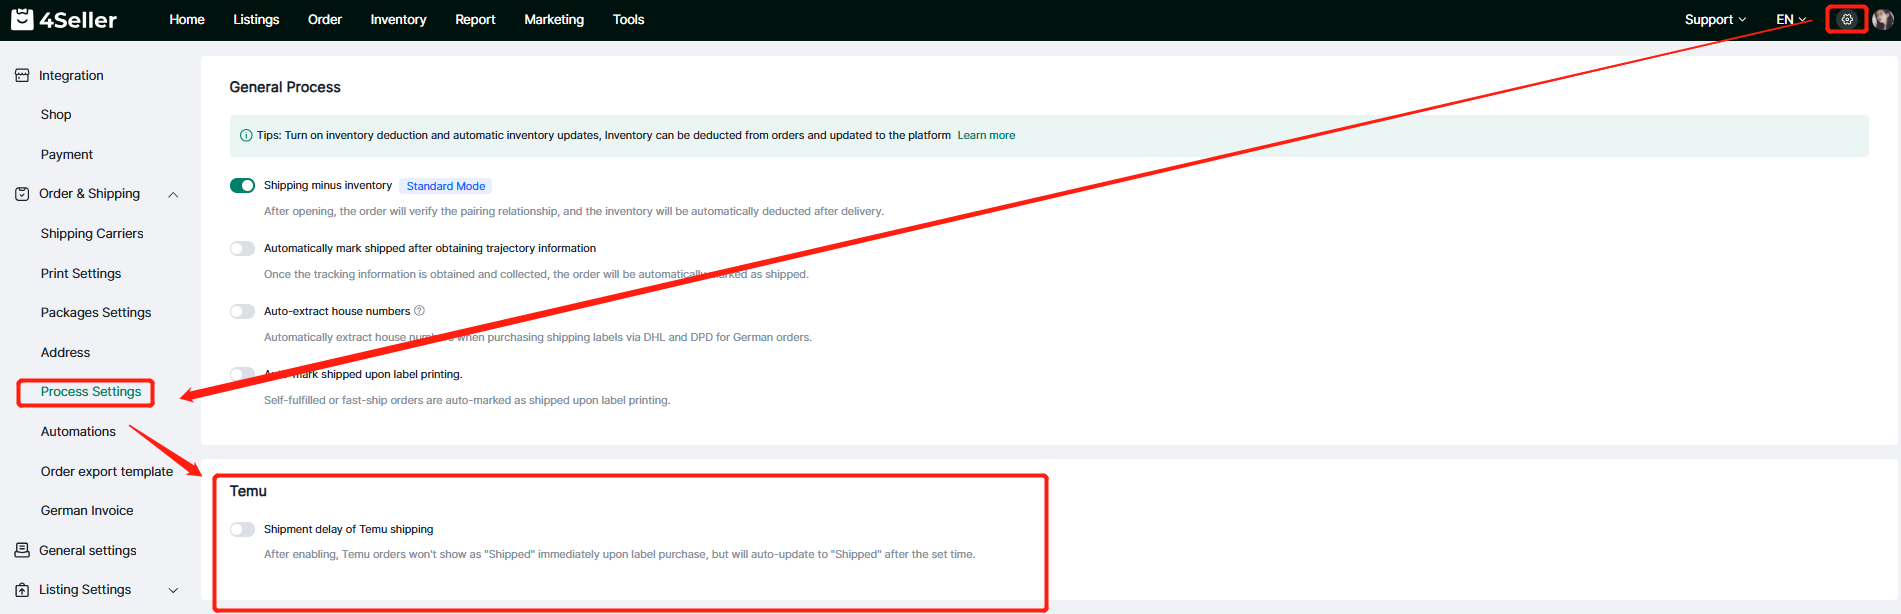This screenshot has width=1901, height=614.
Task: Open settings via the gear icon
Action: [1846, 19]
